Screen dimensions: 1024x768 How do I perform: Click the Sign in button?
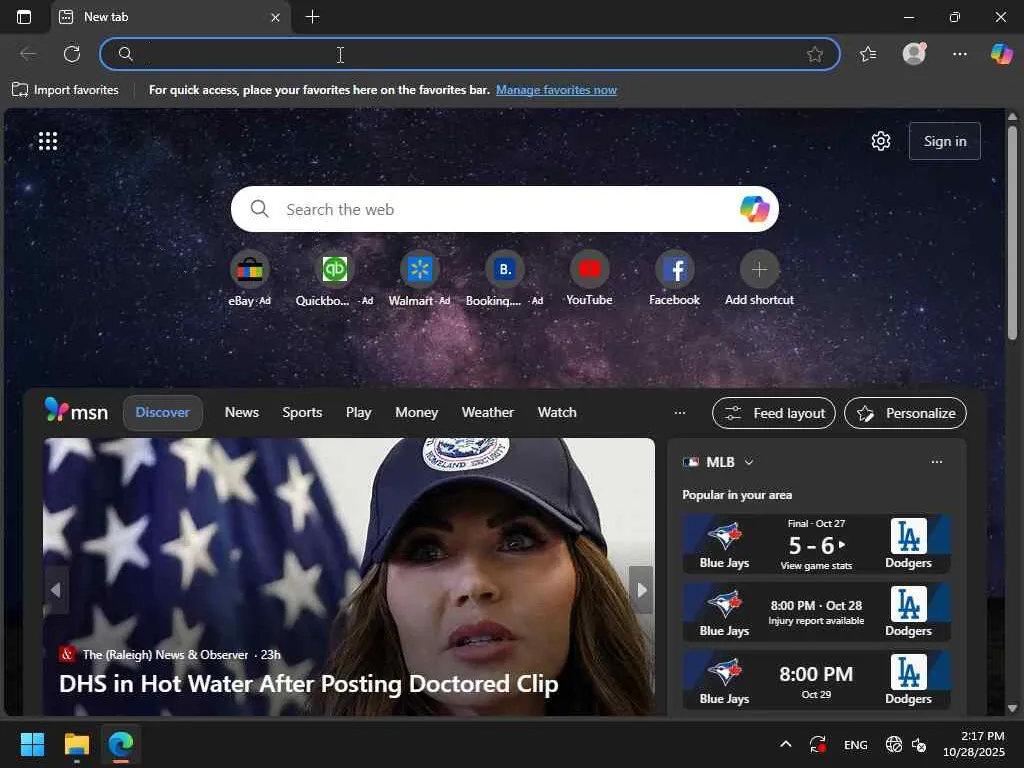[944, 141]
